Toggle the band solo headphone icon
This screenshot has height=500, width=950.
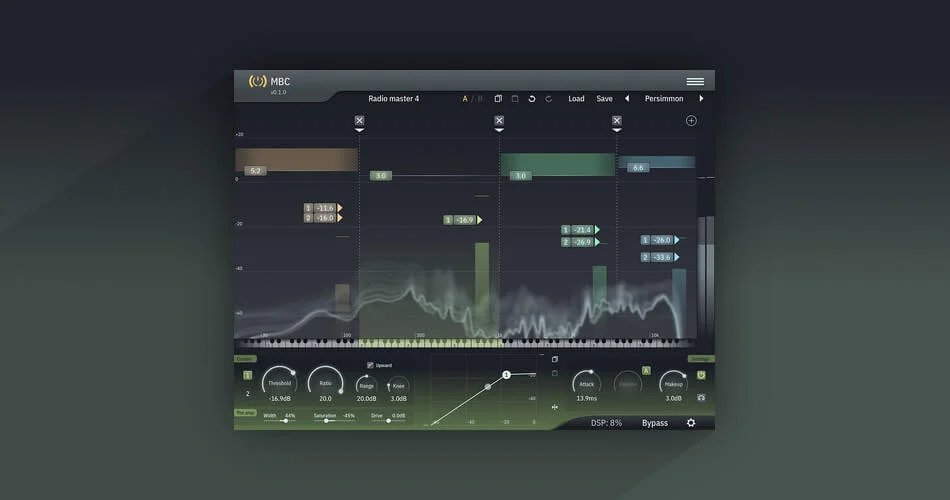701,398
